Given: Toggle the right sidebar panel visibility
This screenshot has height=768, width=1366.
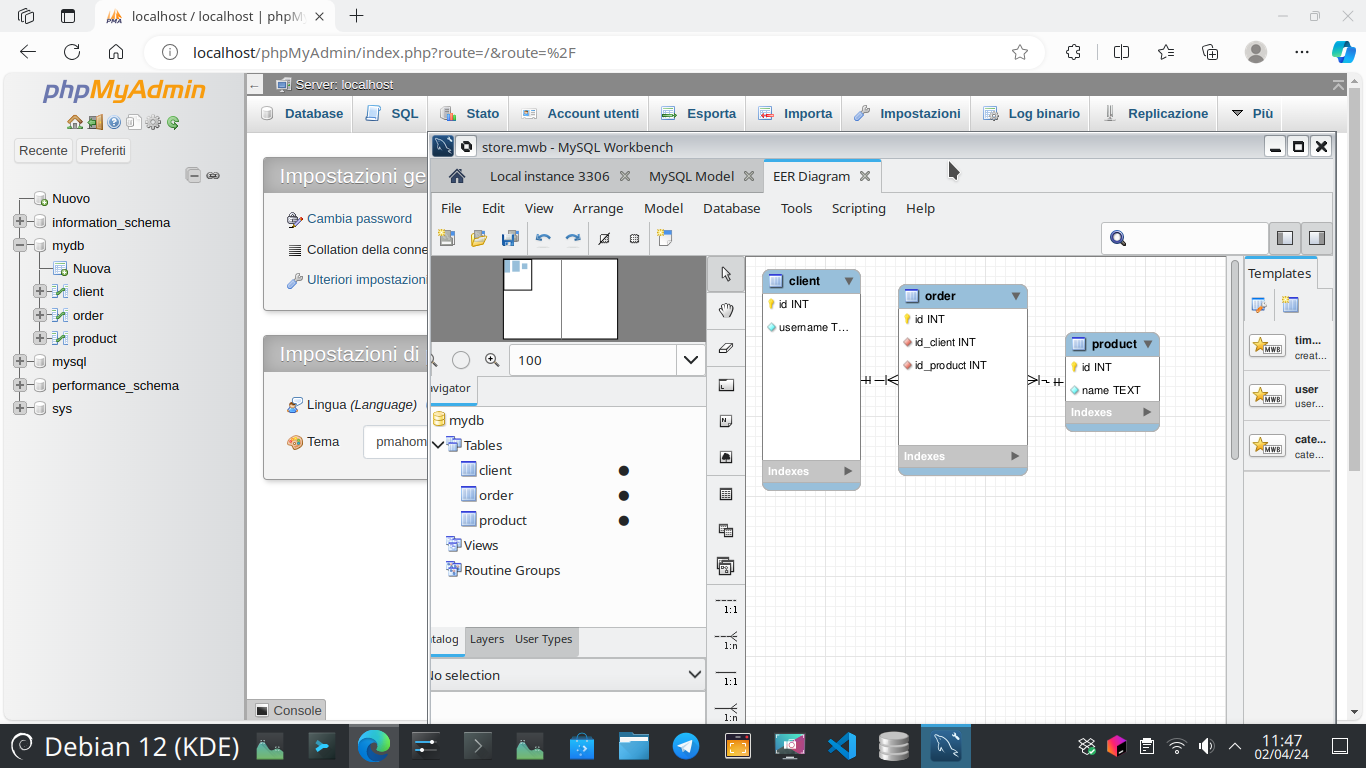Looking at the screenshot, I should [x=1317, y=238].
